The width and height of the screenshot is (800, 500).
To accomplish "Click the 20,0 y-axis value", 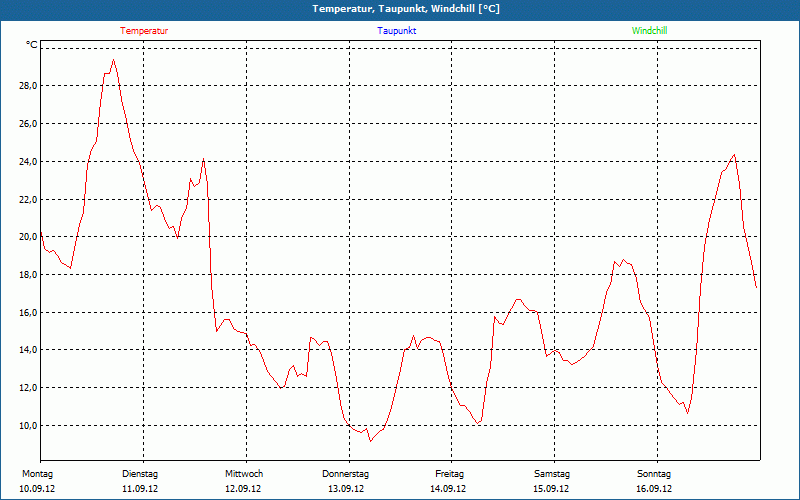I will pyautogui.click(x=28, y=237).
